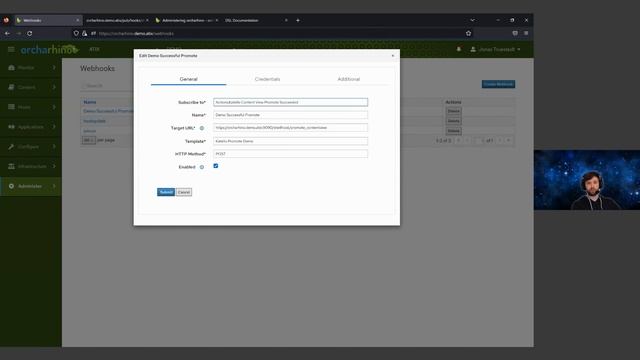This screenshot has width=640, height=360.
Task: Toggle the hamburger navigation menu
Action: pyautogui.click(x=11, y=49)
